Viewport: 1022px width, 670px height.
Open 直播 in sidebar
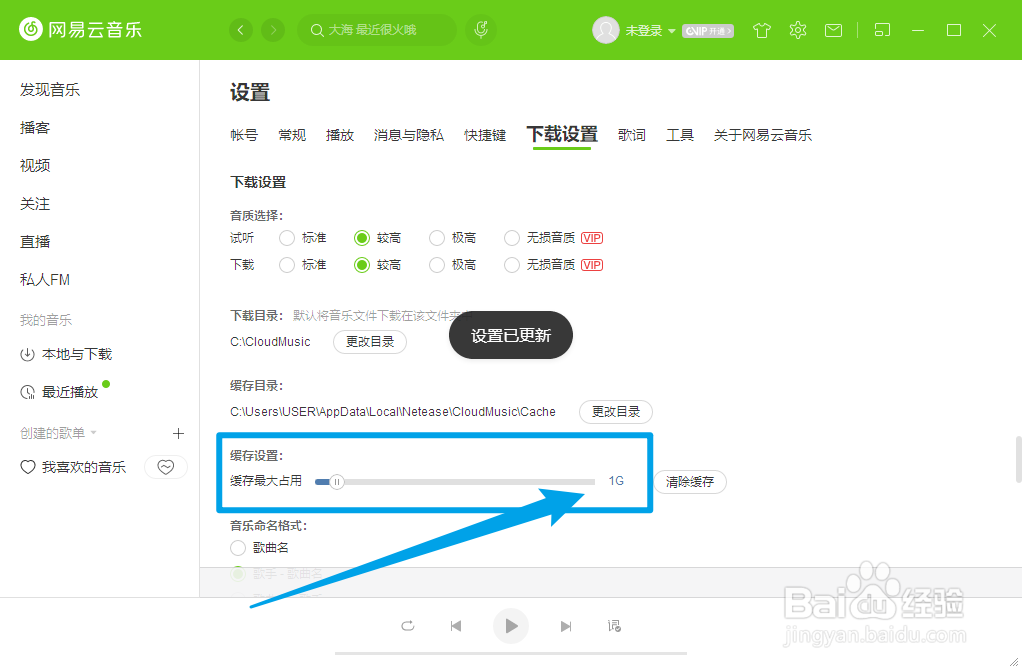pos(35,242)
